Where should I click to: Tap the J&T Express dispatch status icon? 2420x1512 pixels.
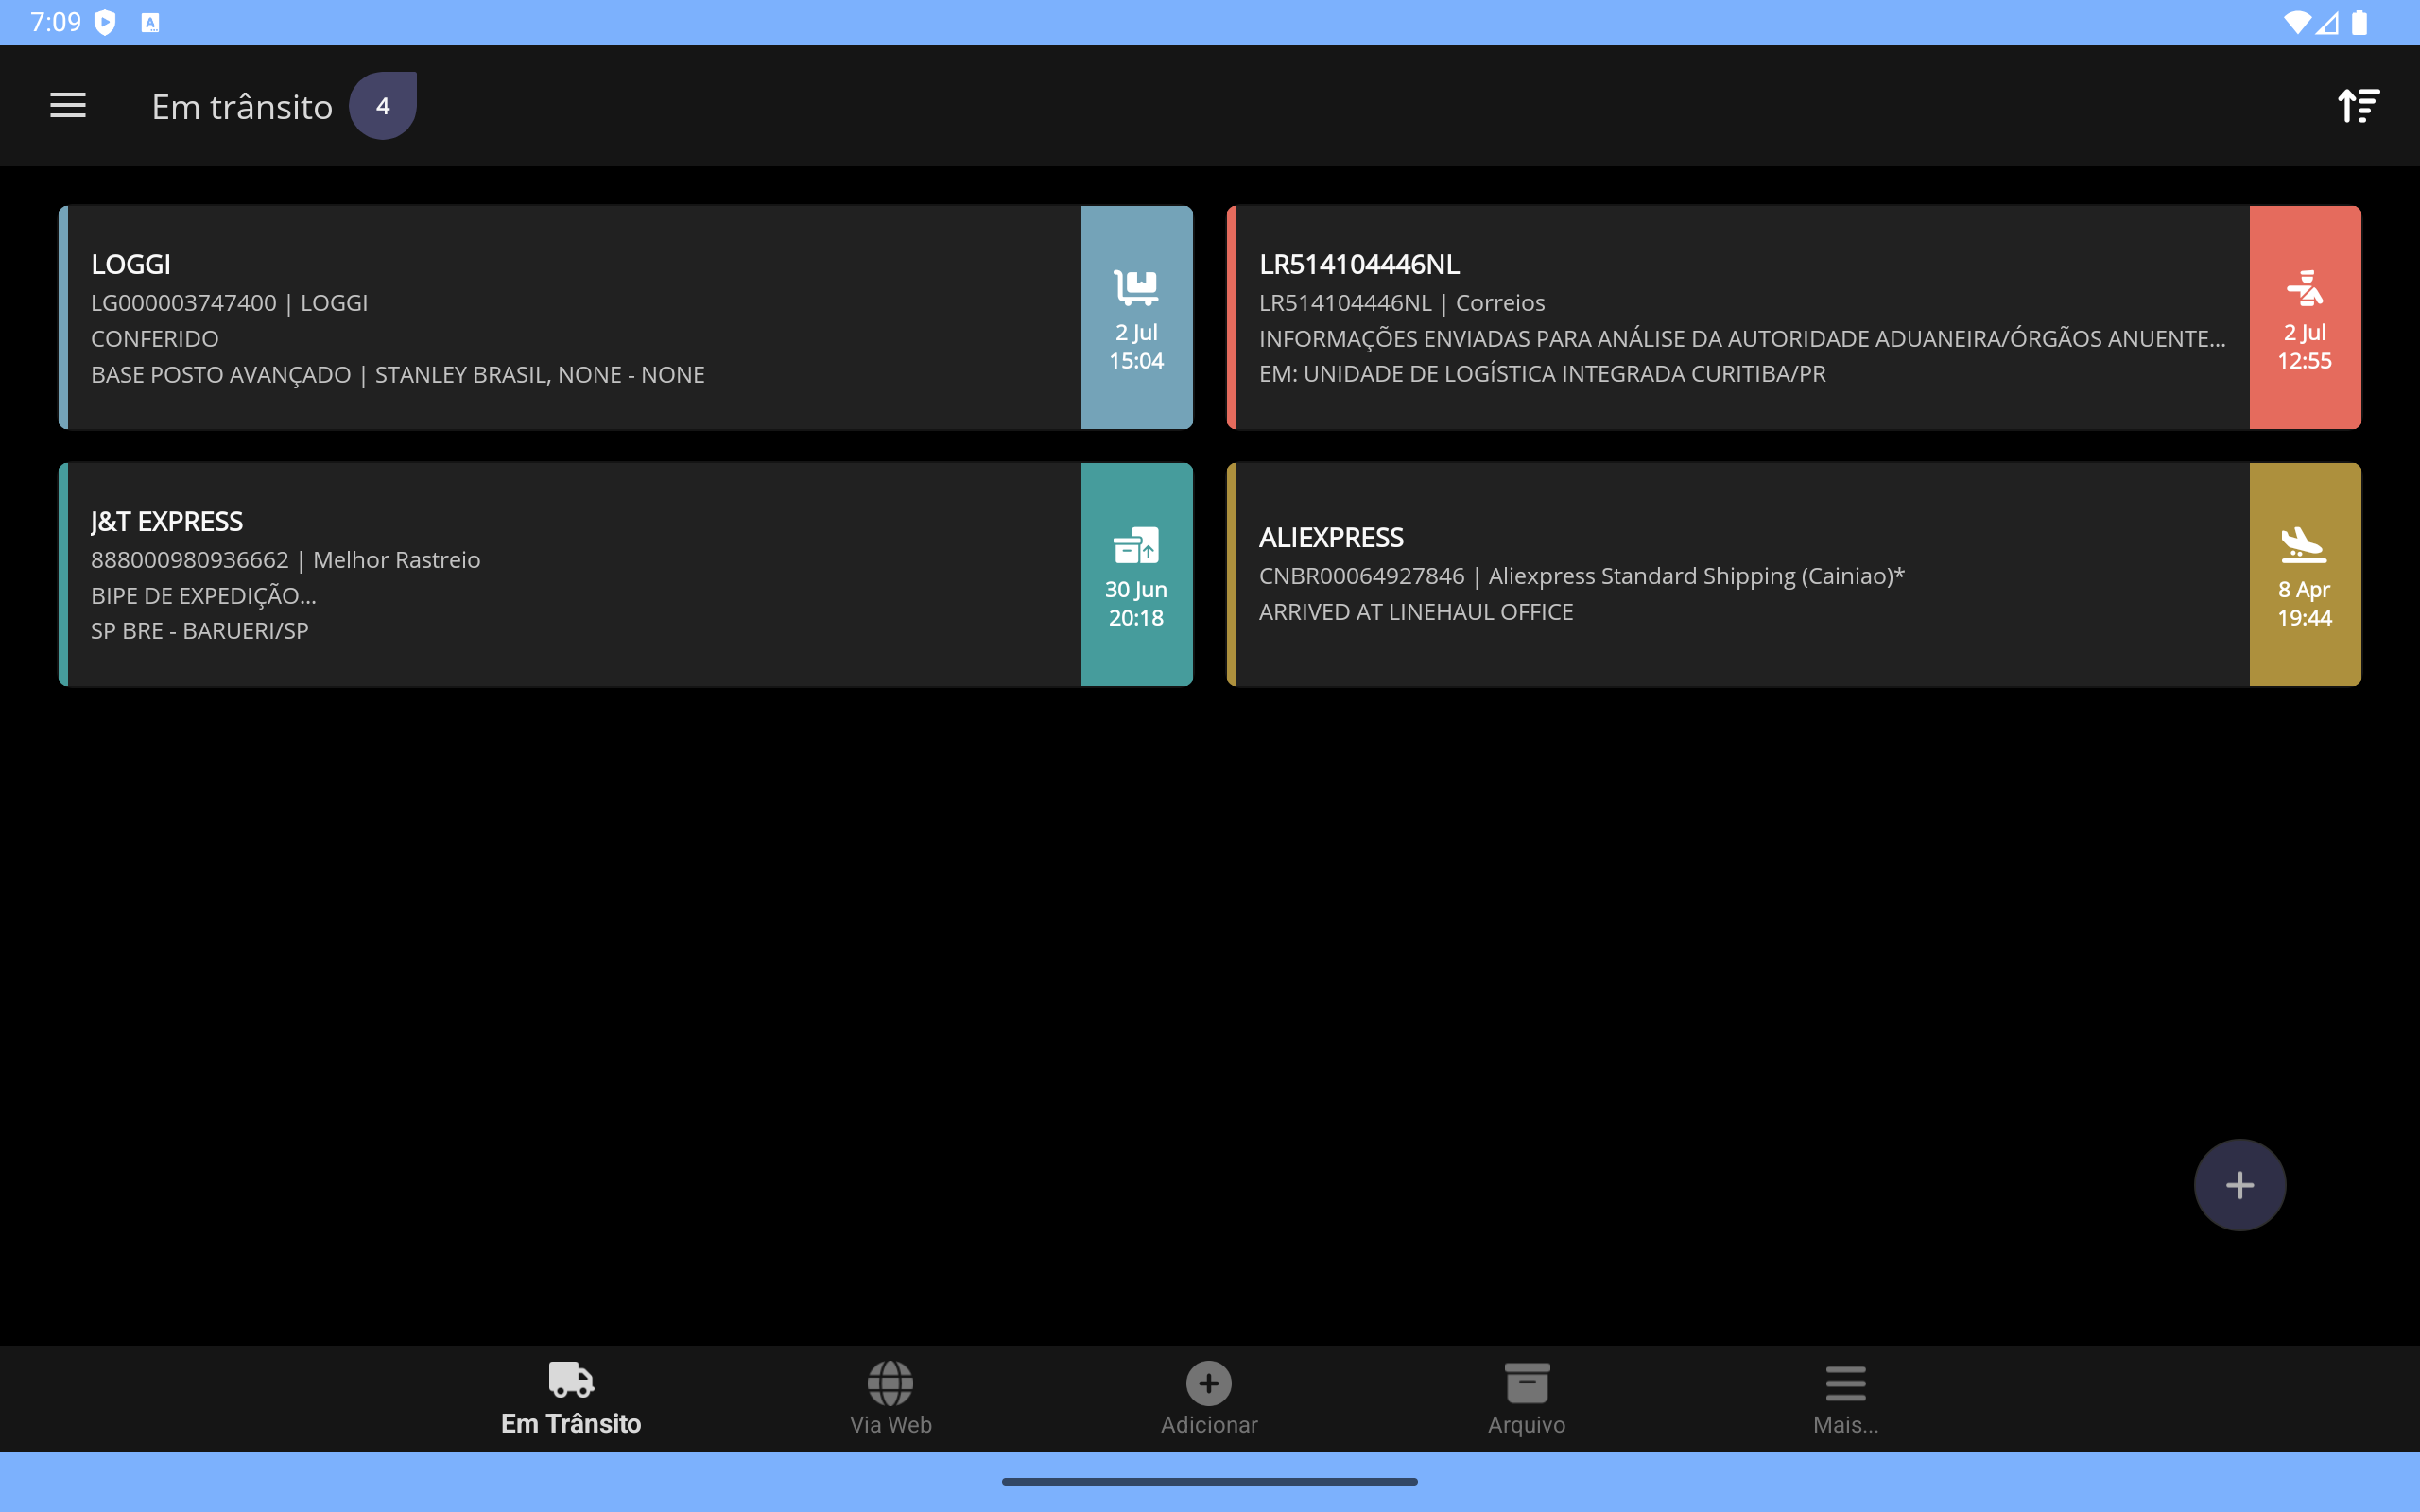1136,545
